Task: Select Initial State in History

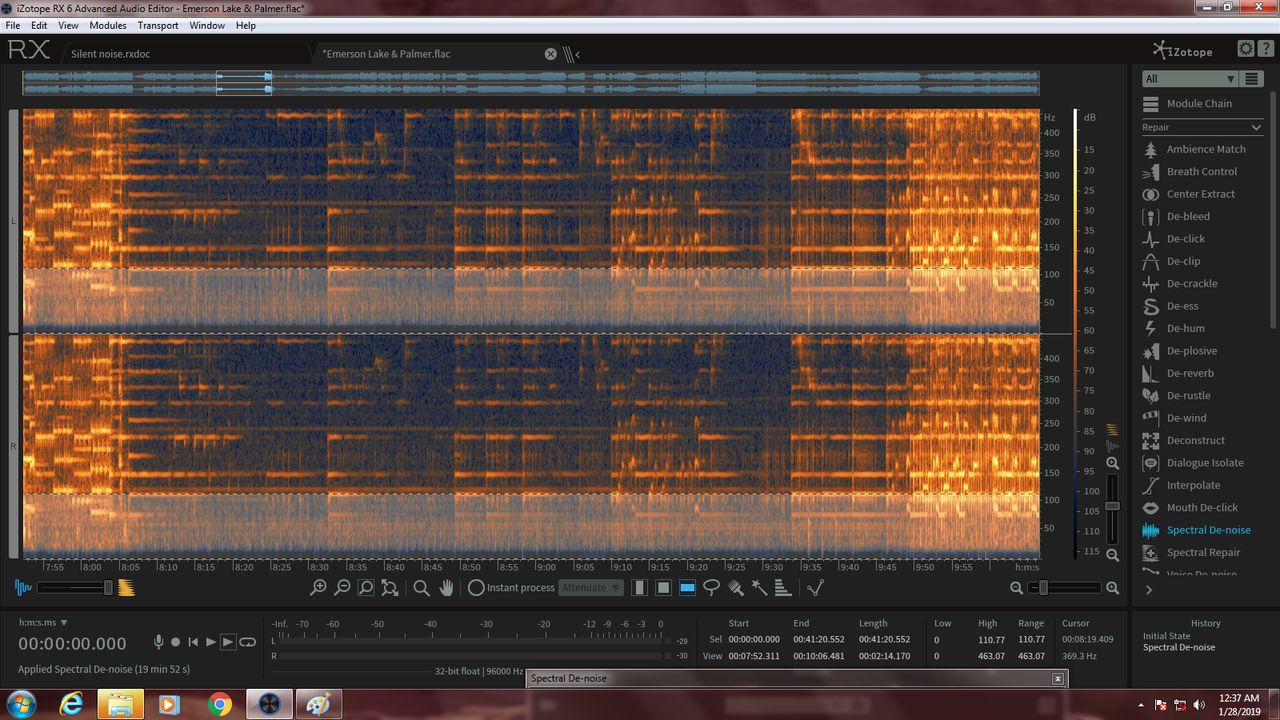Action: [1167, 636]
